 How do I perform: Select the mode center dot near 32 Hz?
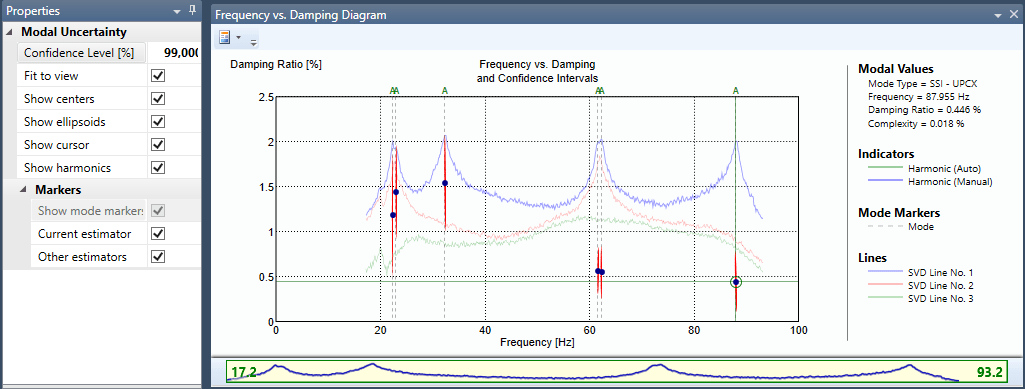[445, 183]
